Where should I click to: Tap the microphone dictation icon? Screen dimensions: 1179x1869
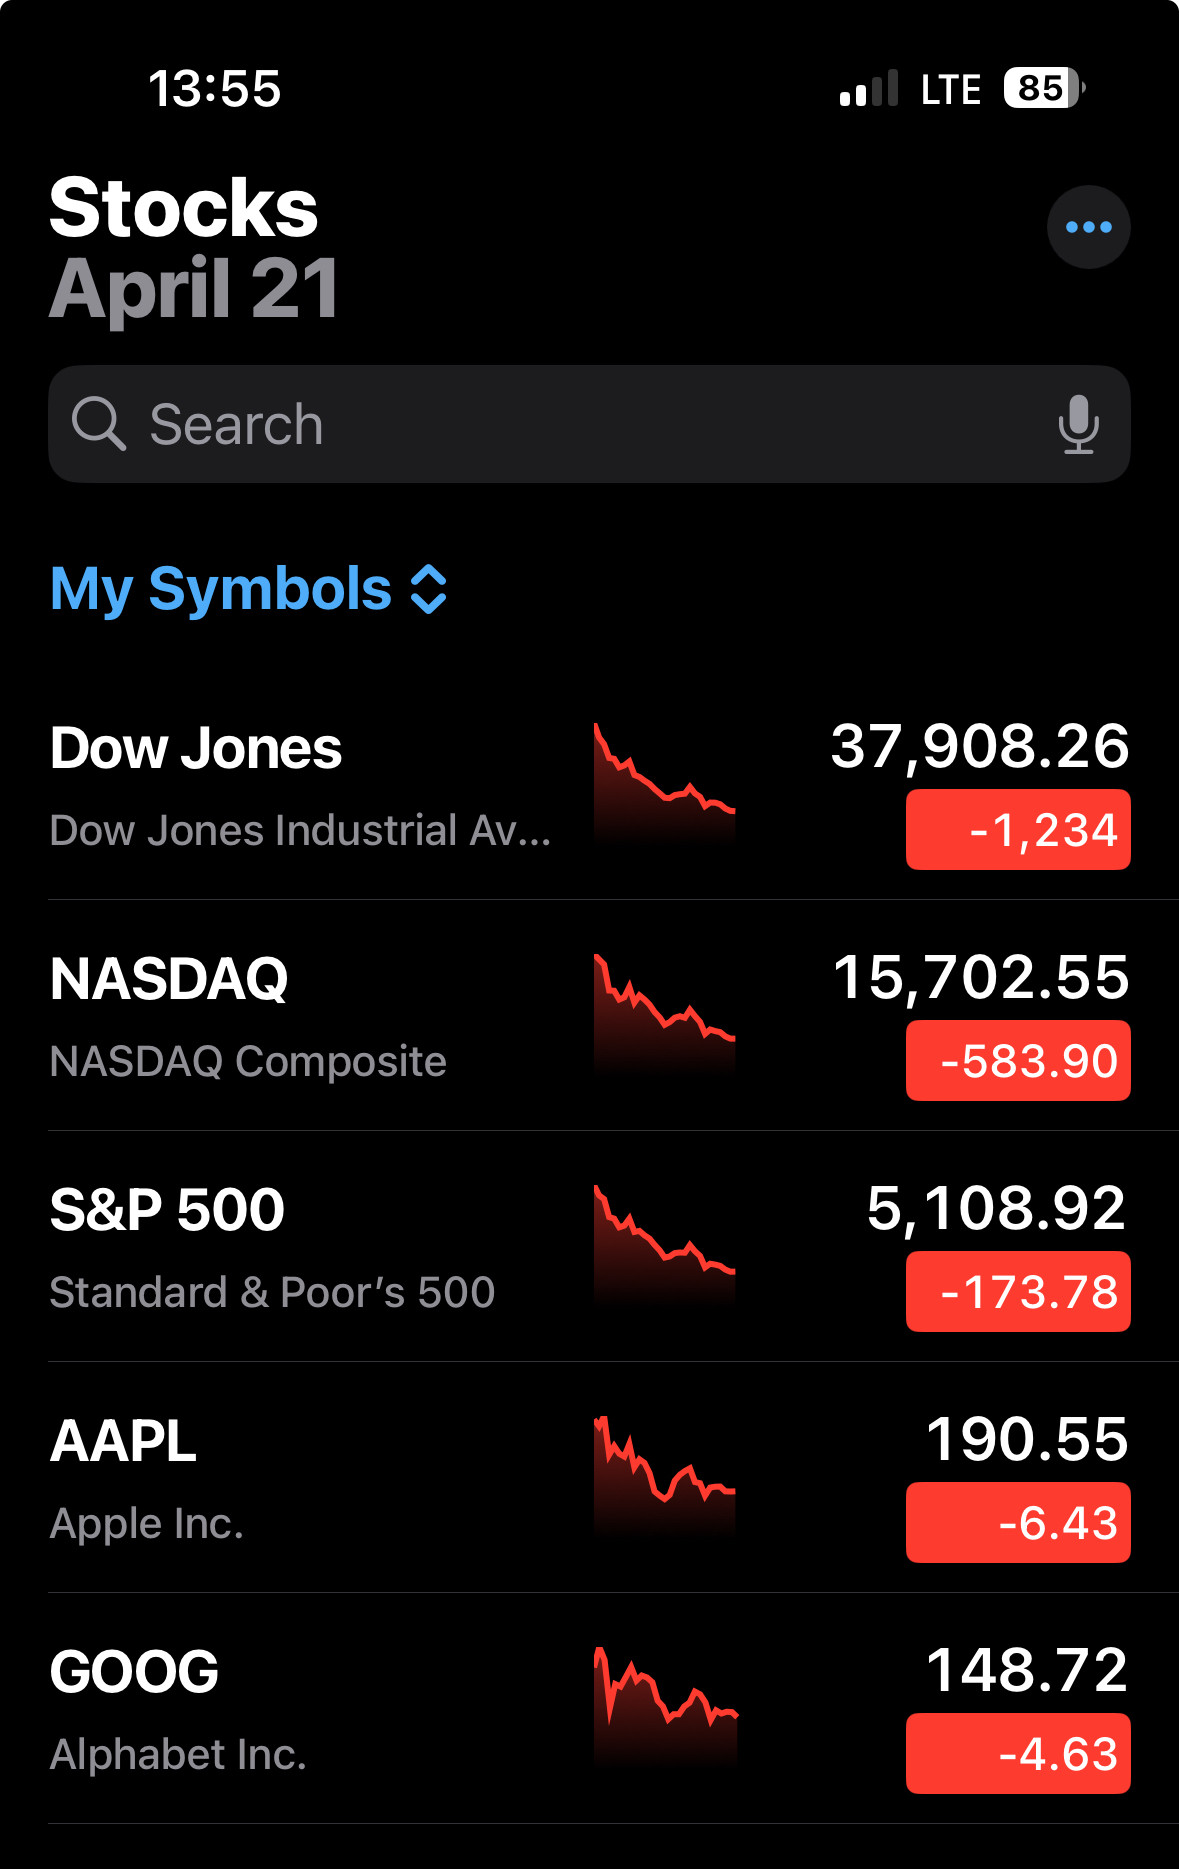(1078, 424)
